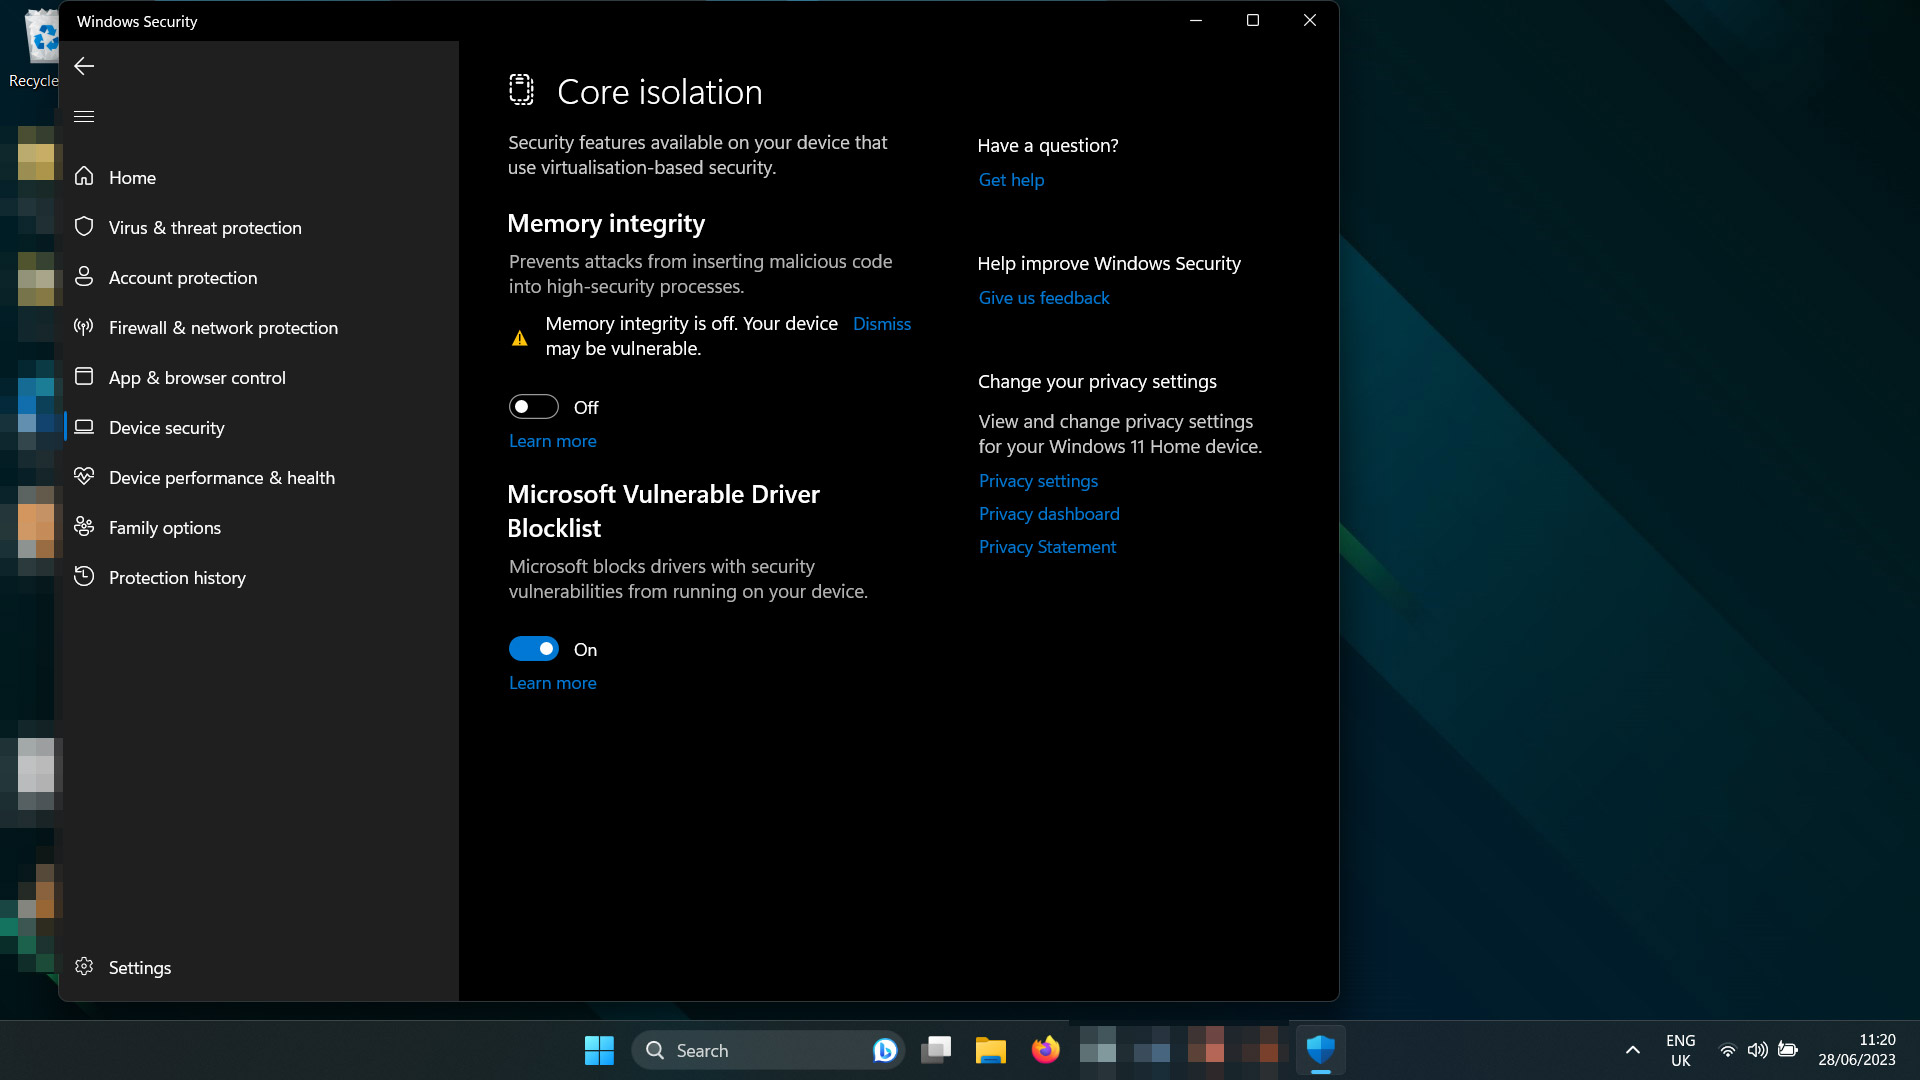Maximize the Windows Security window
This screenshot has height=1080, width=1920.
(x=1252, y=21)
